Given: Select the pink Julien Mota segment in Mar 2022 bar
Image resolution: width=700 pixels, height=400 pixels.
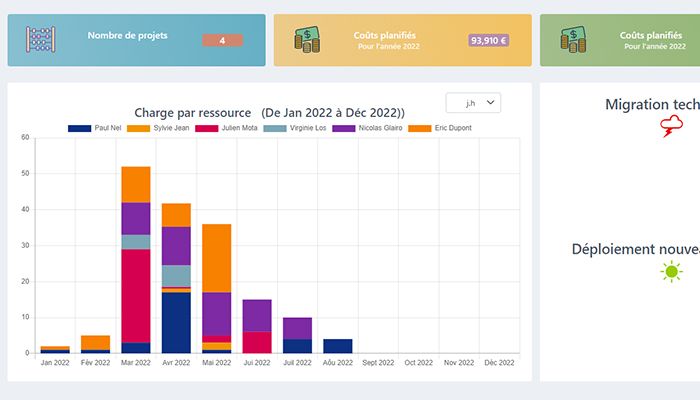Looking at the screenshot, I should [136, 295].
